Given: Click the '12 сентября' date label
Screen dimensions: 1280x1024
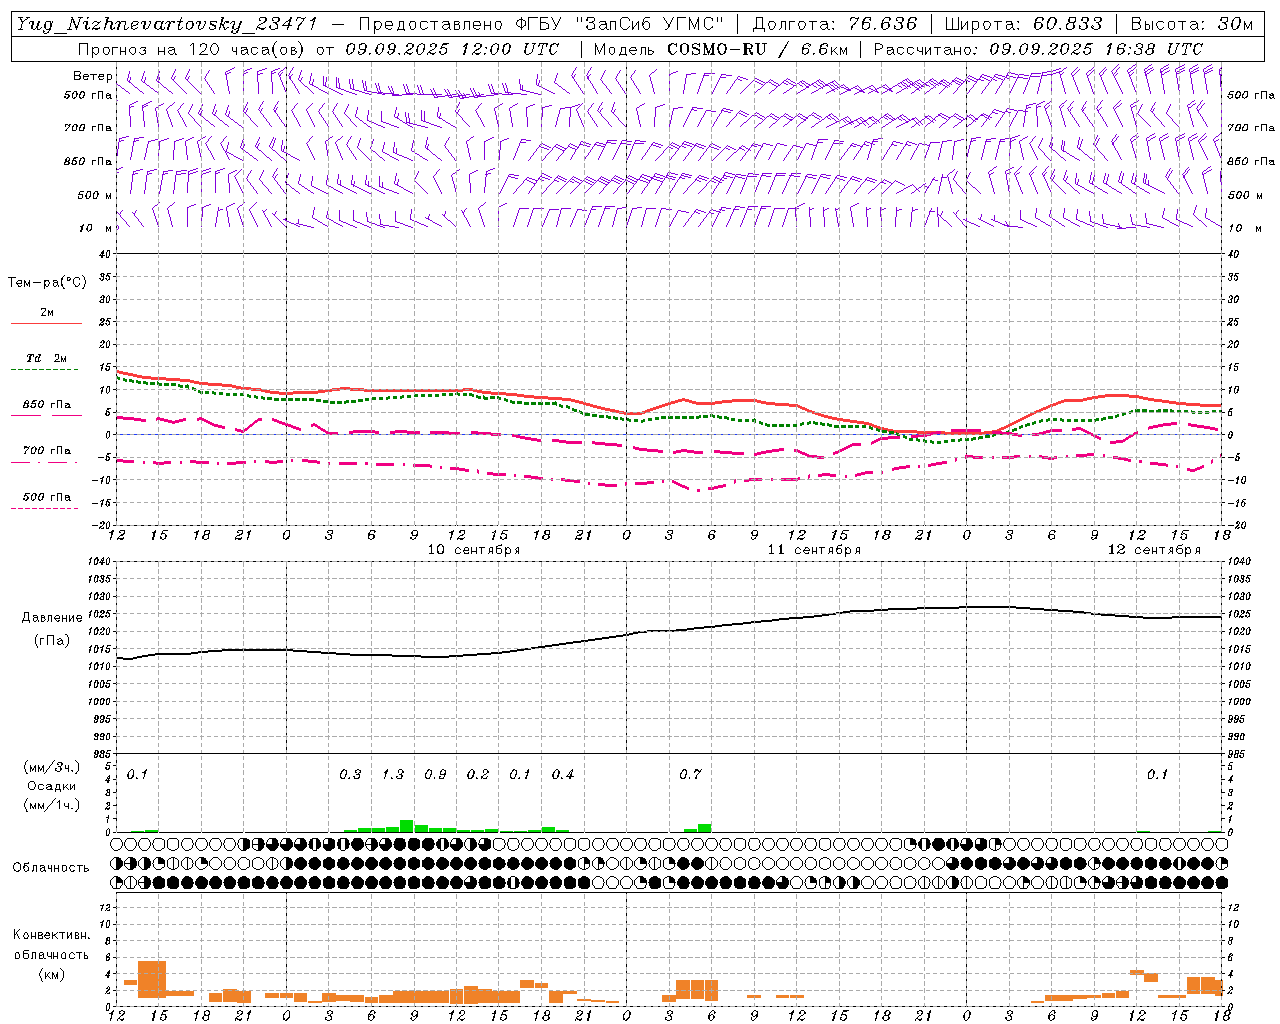Looking at the screenshot, I should 1154,550.
